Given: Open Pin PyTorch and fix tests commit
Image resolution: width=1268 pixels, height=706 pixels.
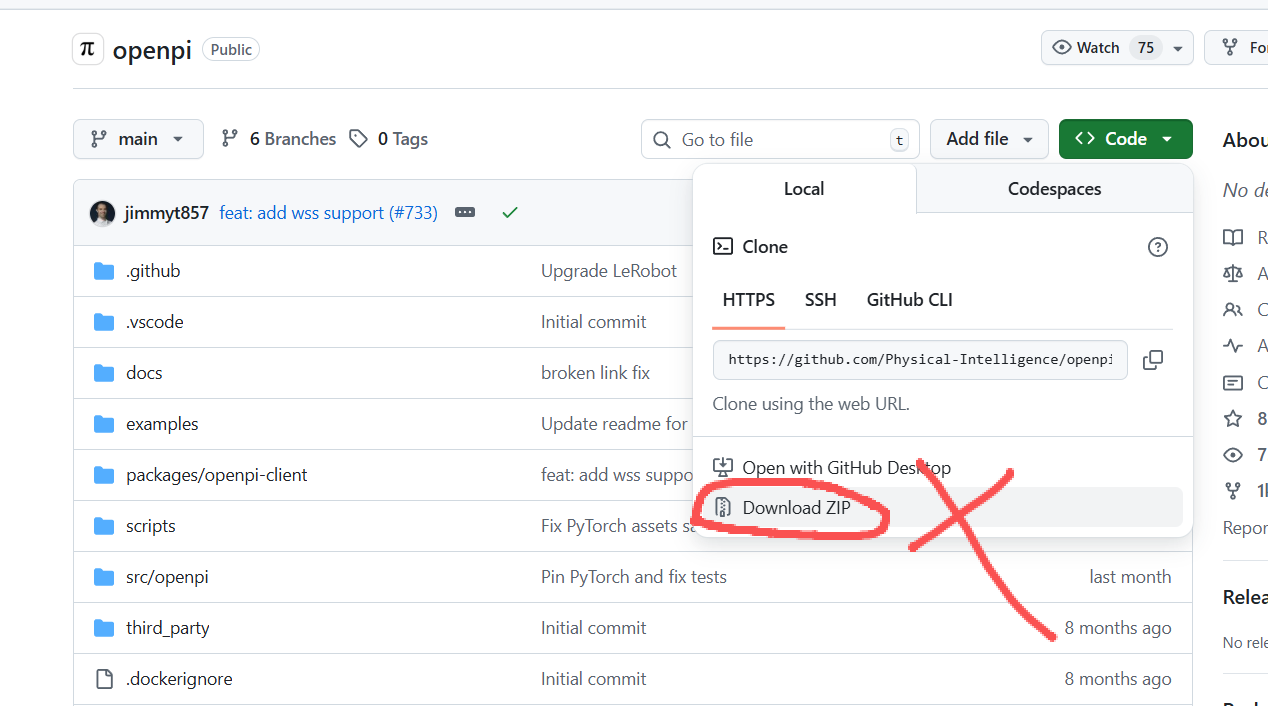Looking at the screenshot, I should (x=634, y=577).
